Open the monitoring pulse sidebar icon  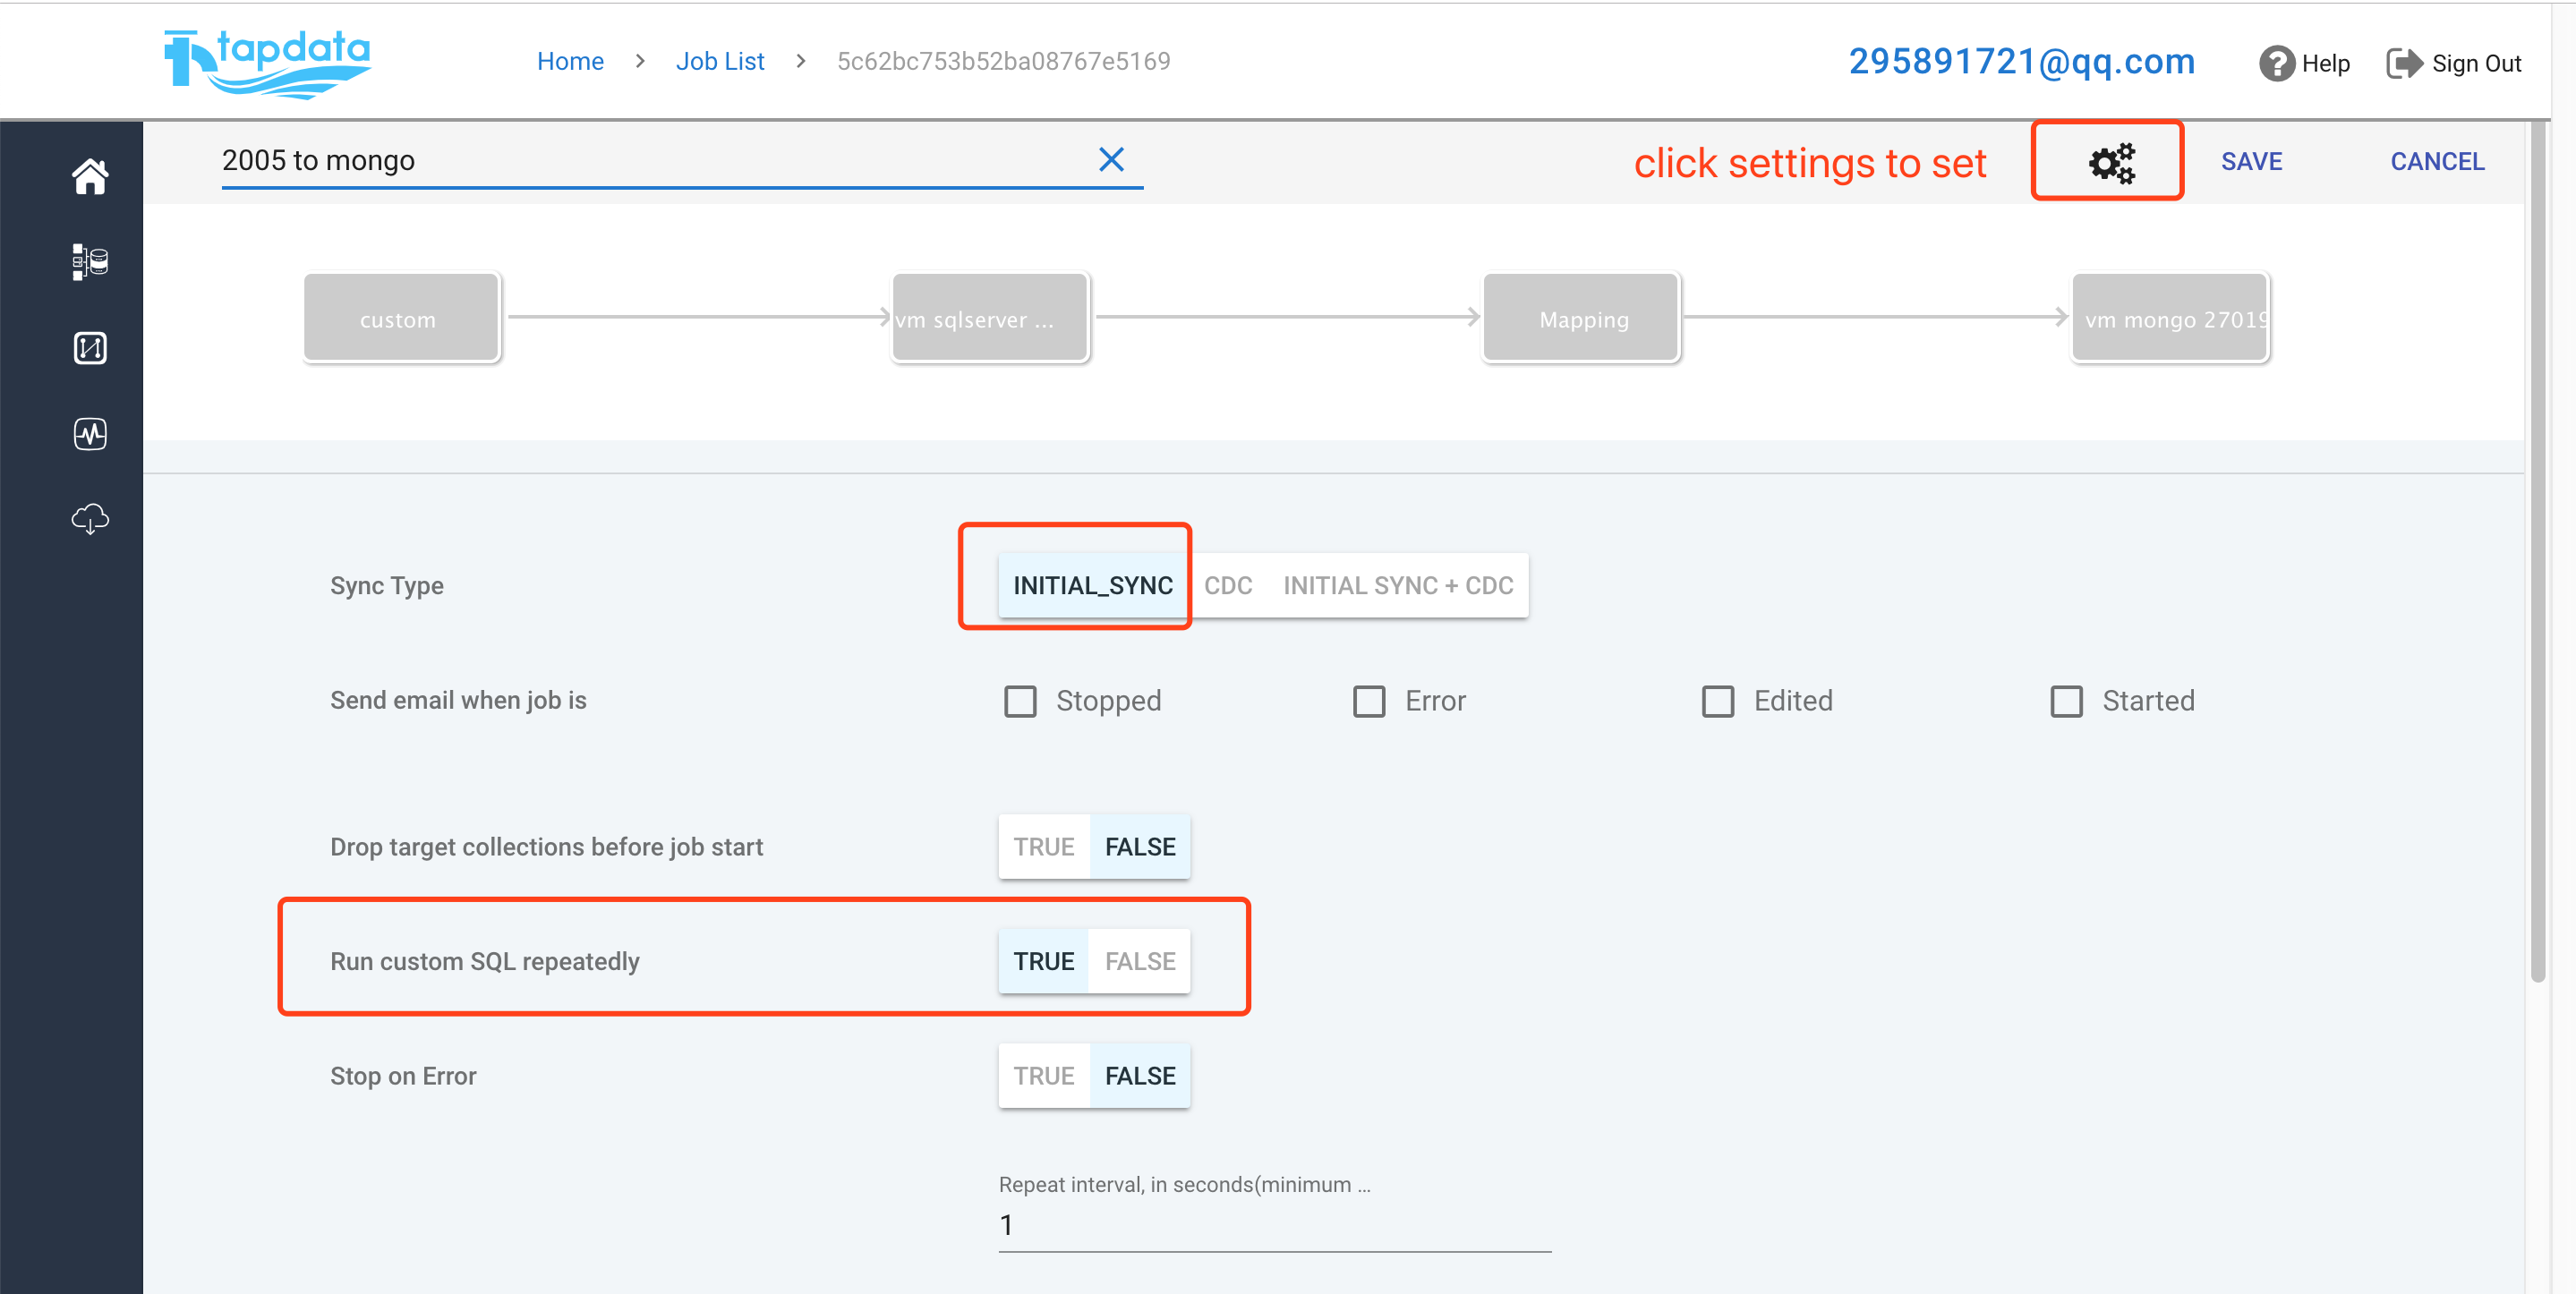coord(90,434)
